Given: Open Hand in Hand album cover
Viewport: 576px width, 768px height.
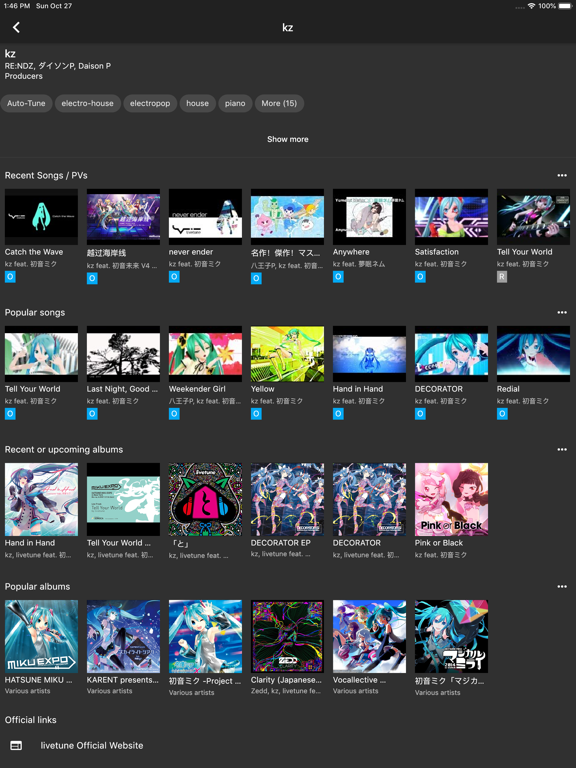Looking at the screenshot, I should tap(41, 500).
